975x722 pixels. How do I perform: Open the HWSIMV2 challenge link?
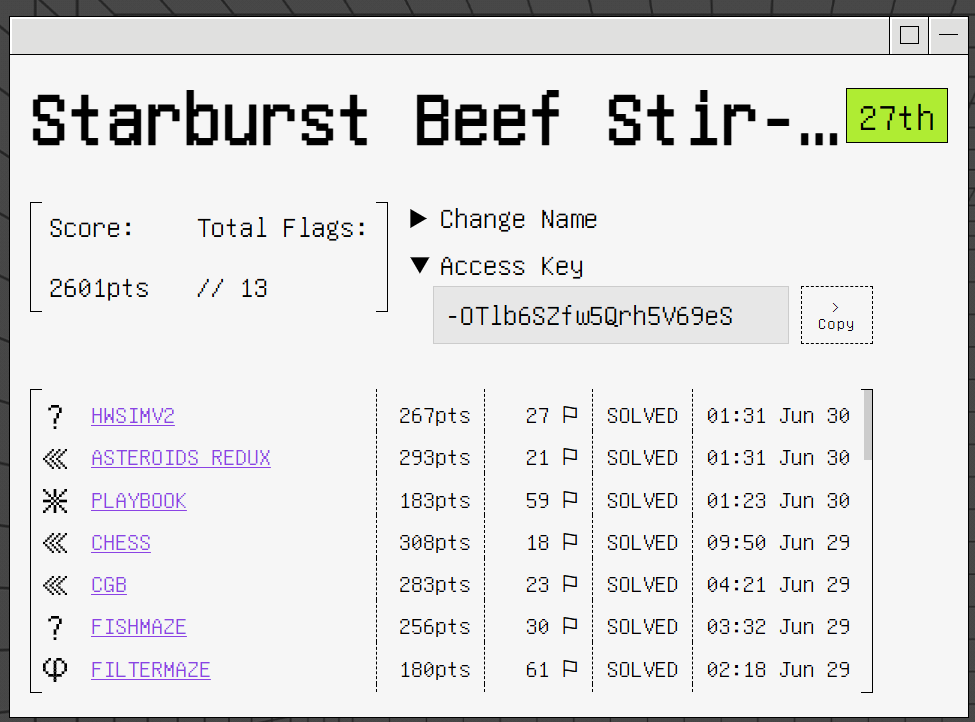[133, 416]
